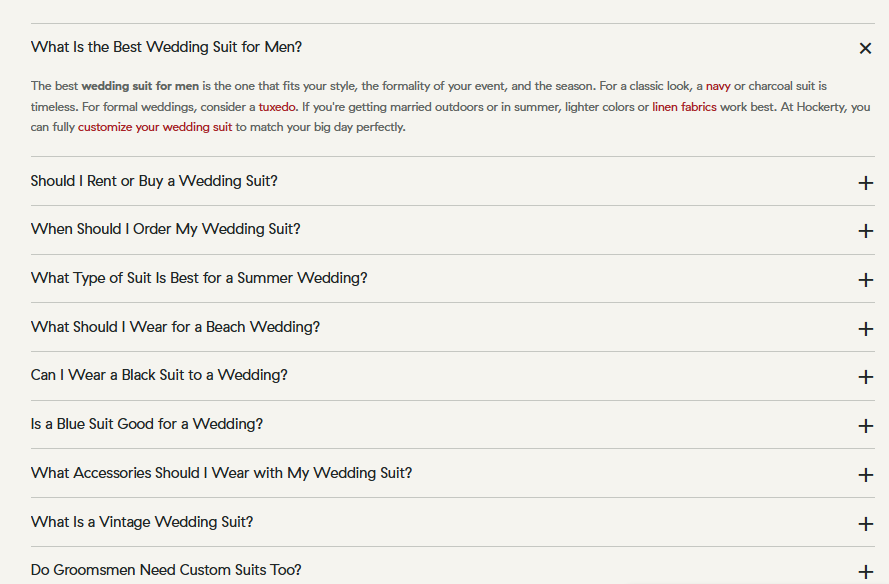Expand 'Is a Blue Suit Good for a Wedding?'
The width and height of the screenshot is (889, 584).
pos(147,424)
